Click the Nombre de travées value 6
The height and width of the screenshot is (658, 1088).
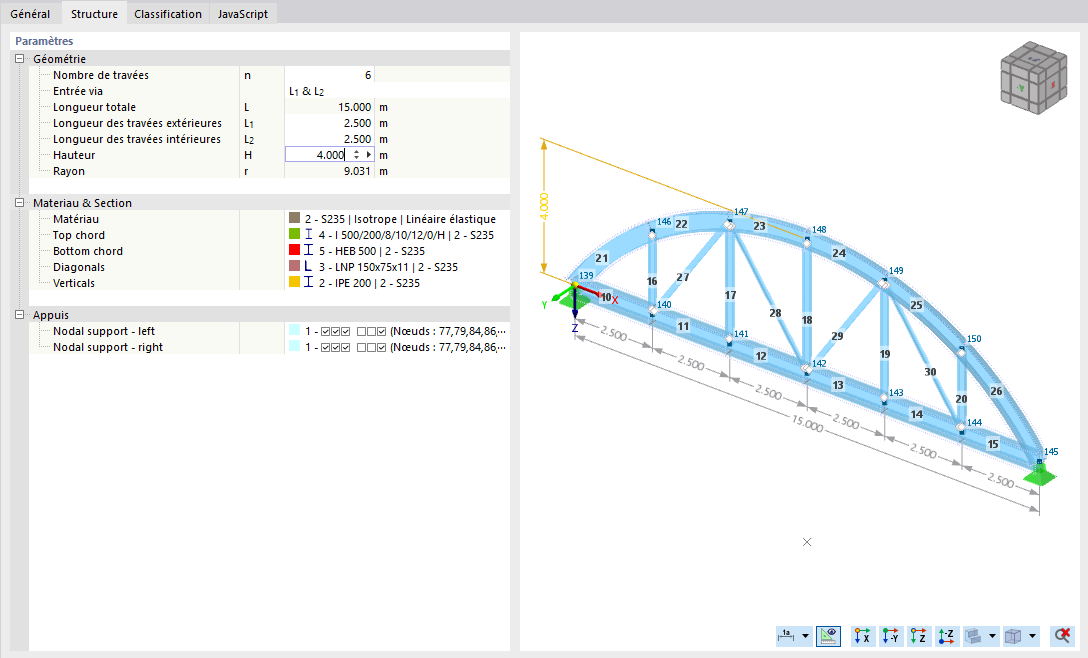(330, 75)
